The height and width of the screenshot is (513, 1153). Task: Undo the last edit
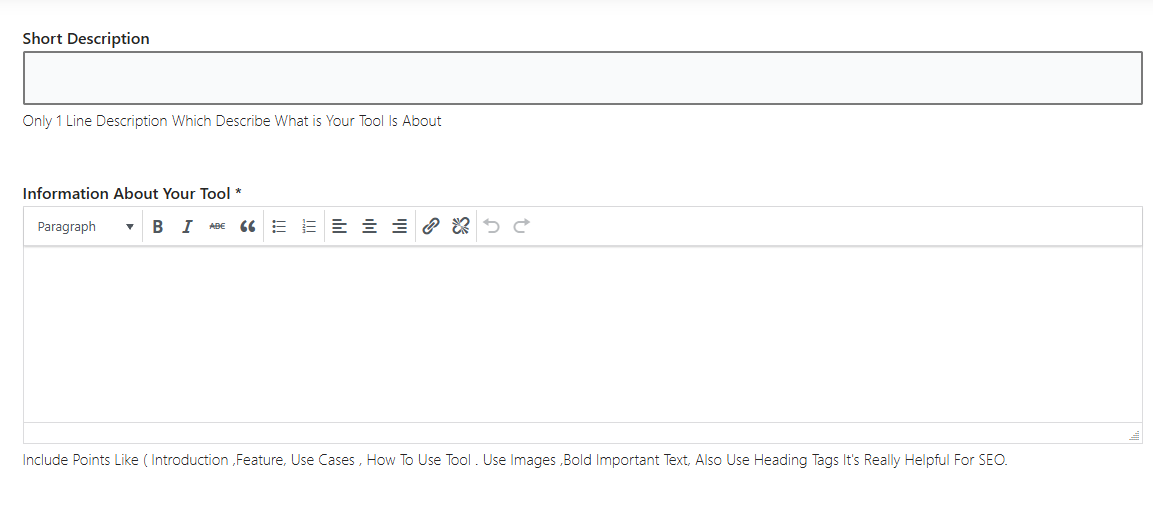492,226
